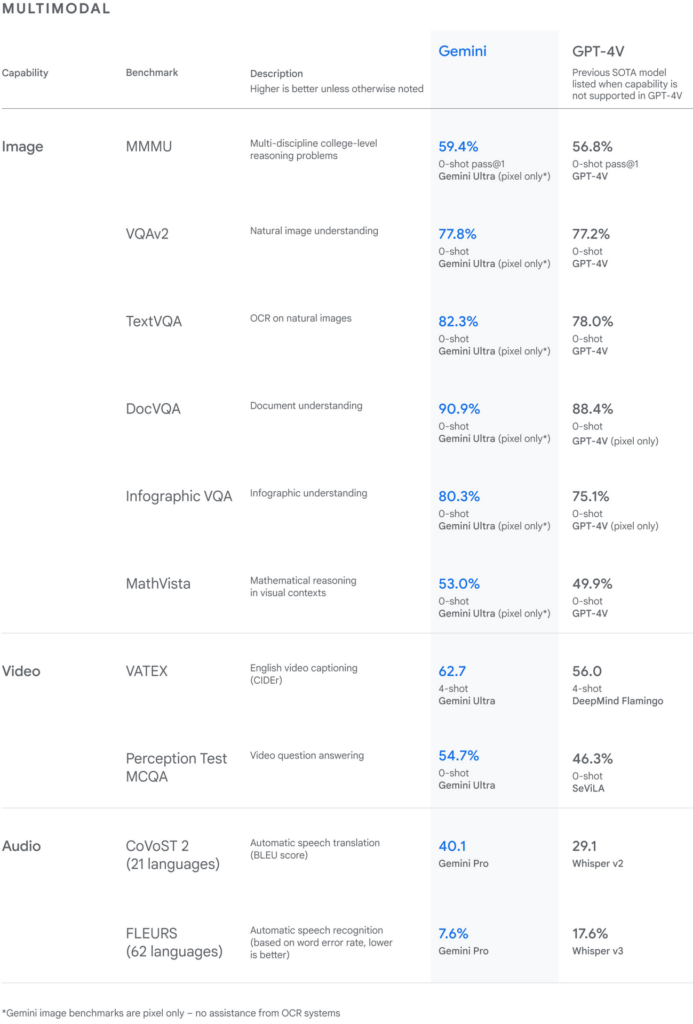Screen dimensions: 693x1024
Task: Click the Perception Test MCQA benchmark
Action: pos(176,768)
